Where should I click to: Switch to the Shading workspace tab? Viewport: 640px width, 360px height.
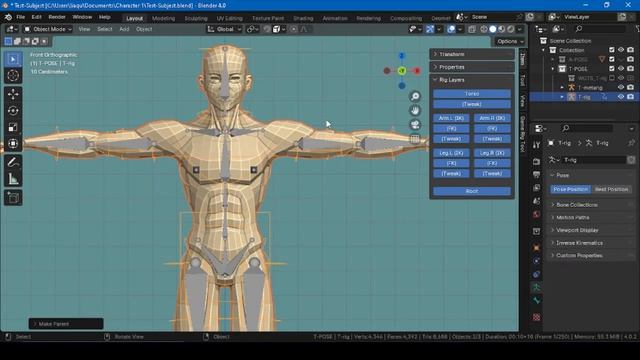pyautogui.click(x=303, y=18)
